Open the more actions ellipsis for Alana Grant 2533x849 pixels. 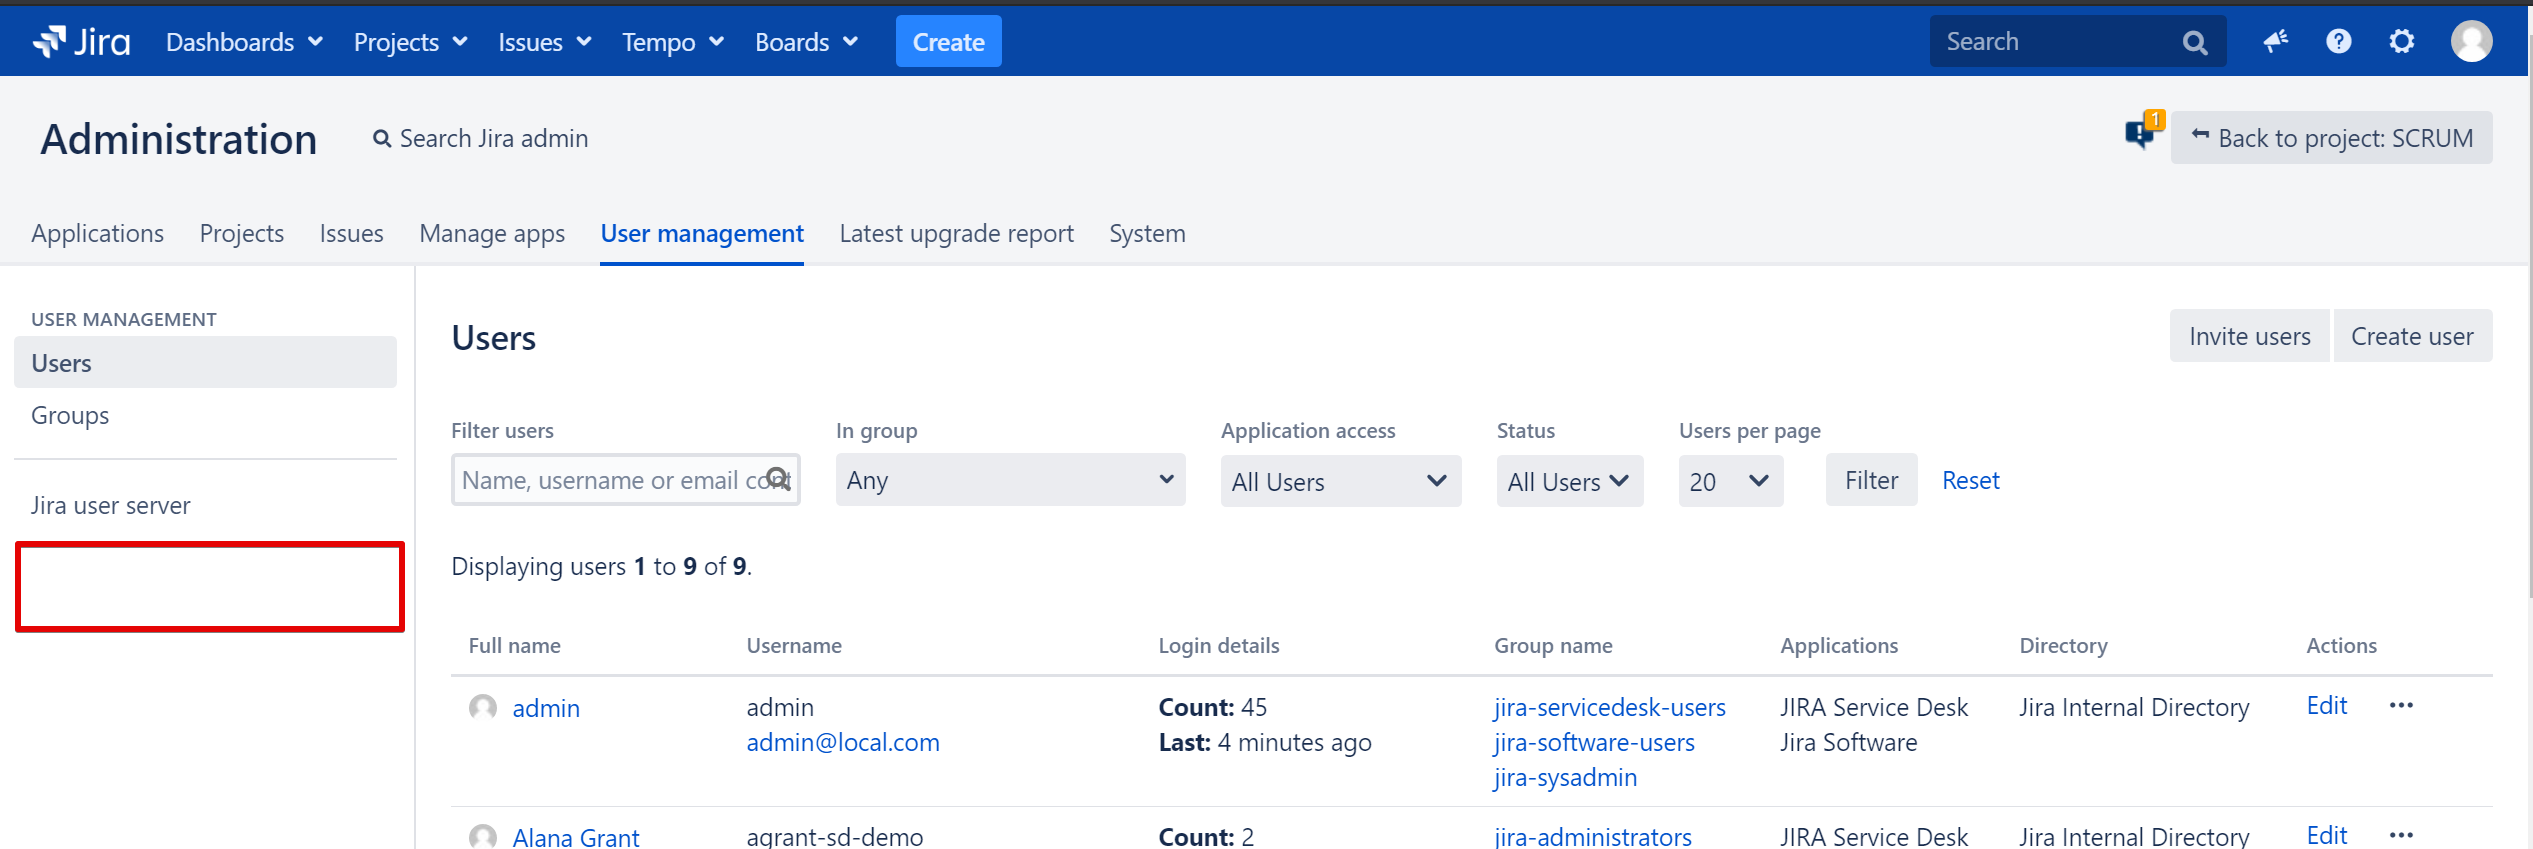tap(2401, 834)
